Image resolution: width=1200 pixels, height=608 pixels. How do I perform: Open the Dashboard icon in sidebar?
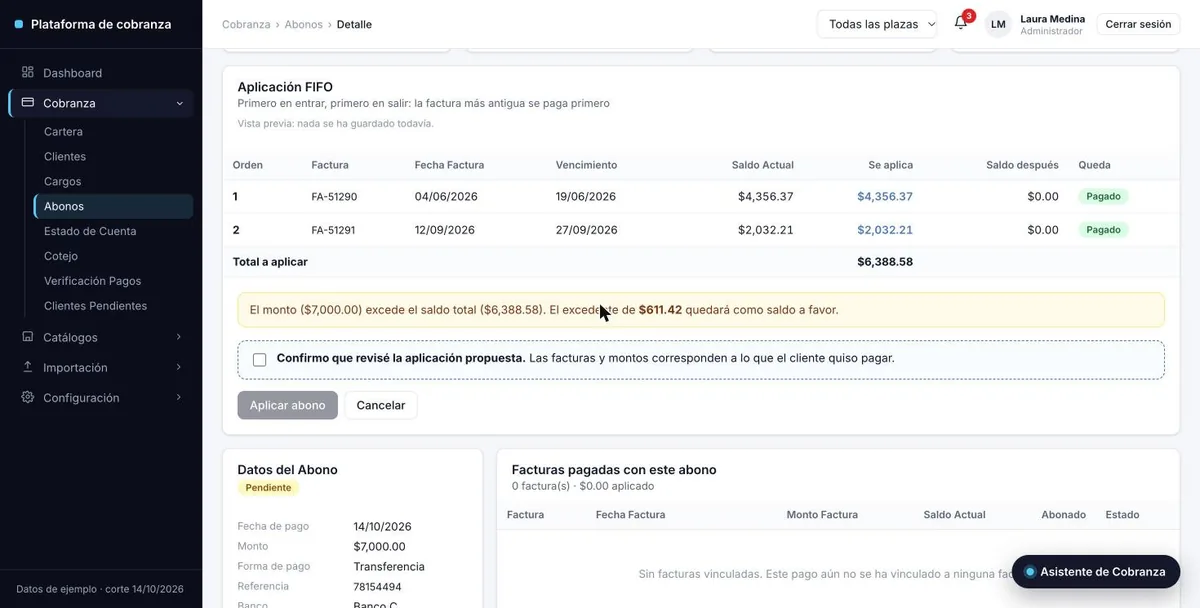[28, 73]
